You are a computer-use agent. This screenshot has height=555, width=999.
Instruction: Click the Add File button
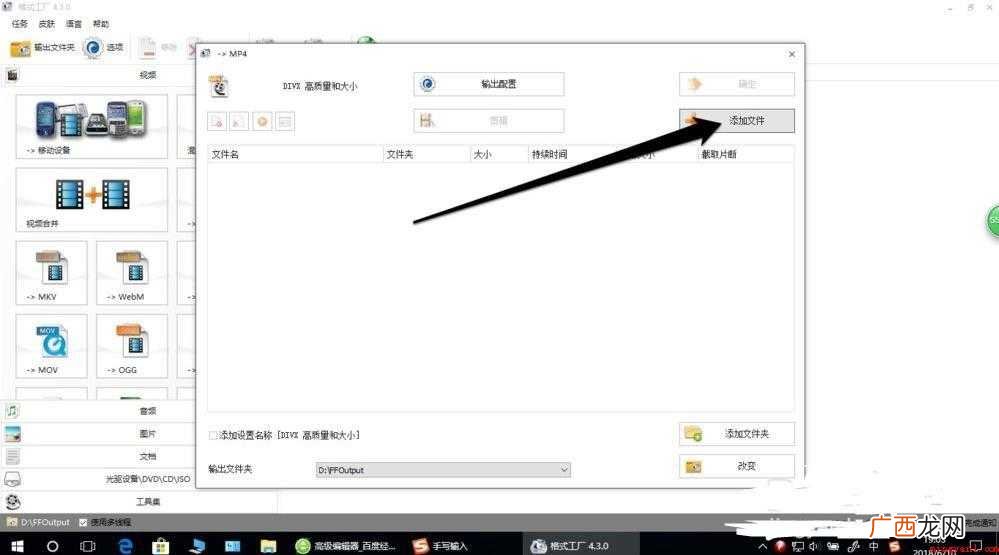click(737, 120)
